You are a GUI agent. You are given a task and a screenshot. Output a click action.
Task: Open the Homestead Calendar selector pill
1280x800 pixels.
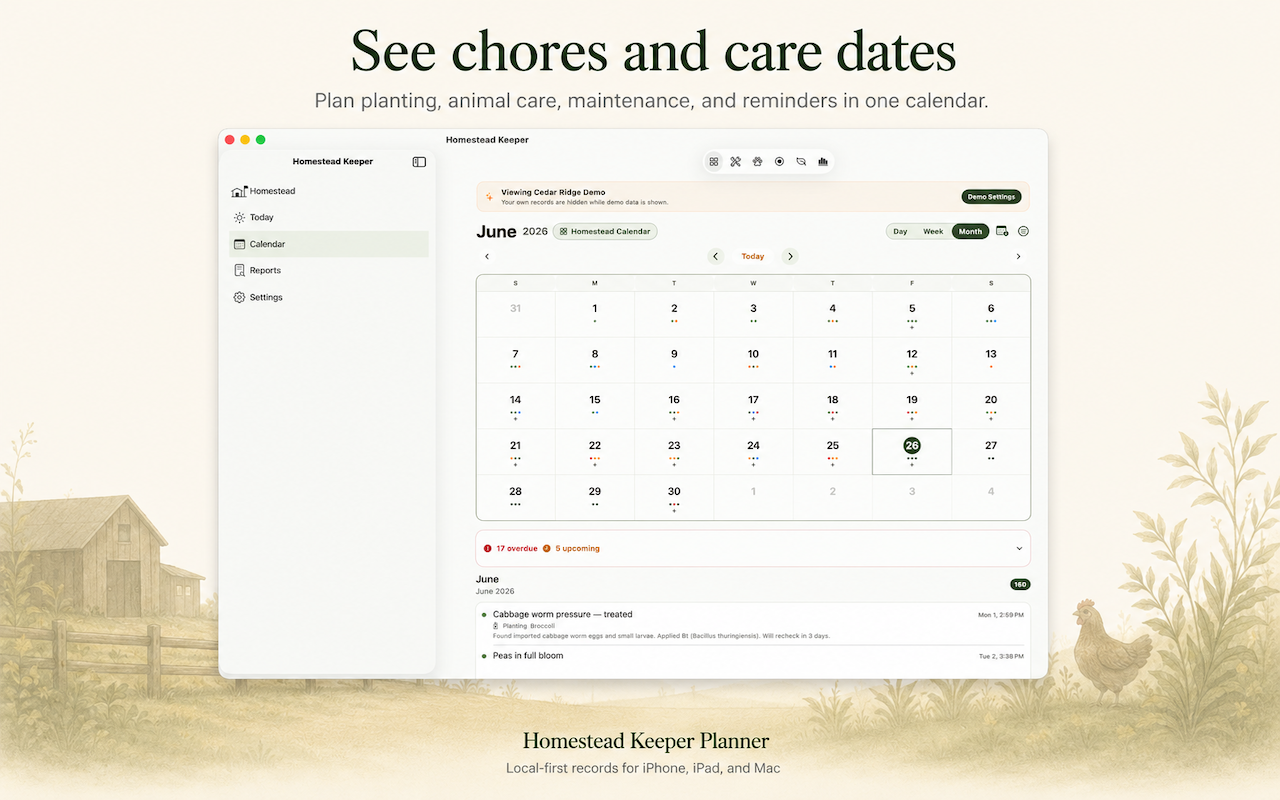coord(605,231)
